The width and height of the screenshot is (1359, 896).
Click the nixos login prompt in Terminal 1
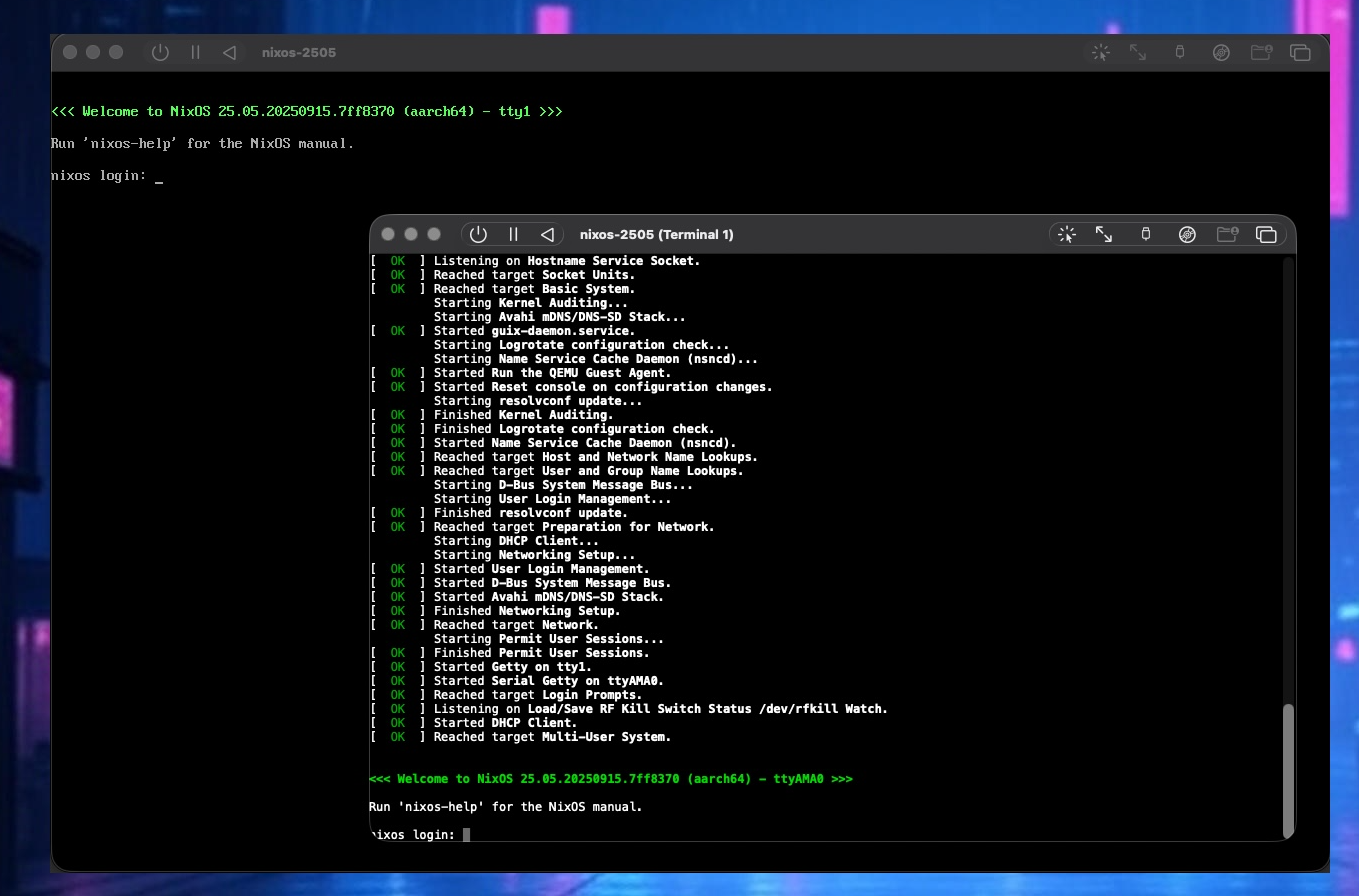[420, 834]
